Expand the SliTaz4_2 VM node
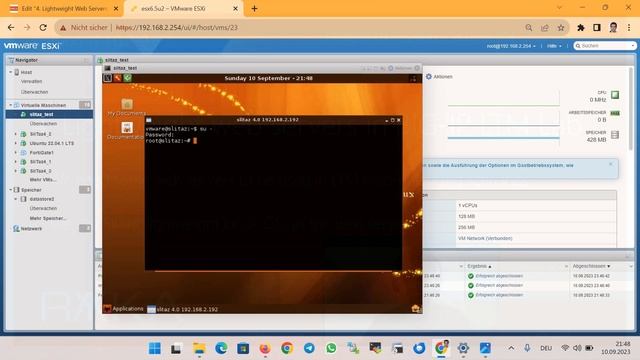The height and width of the screenshot is (360, 640). pyautogui.click(x=16, y=134)
